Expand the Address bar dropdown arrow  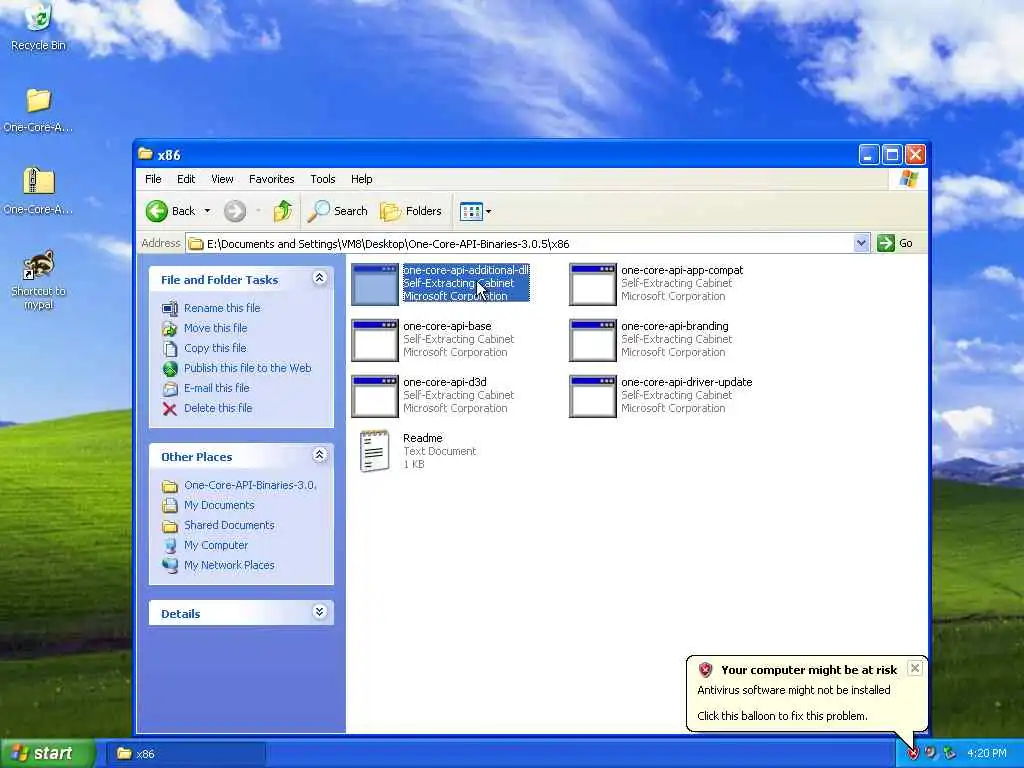click(x=861, y=244)
